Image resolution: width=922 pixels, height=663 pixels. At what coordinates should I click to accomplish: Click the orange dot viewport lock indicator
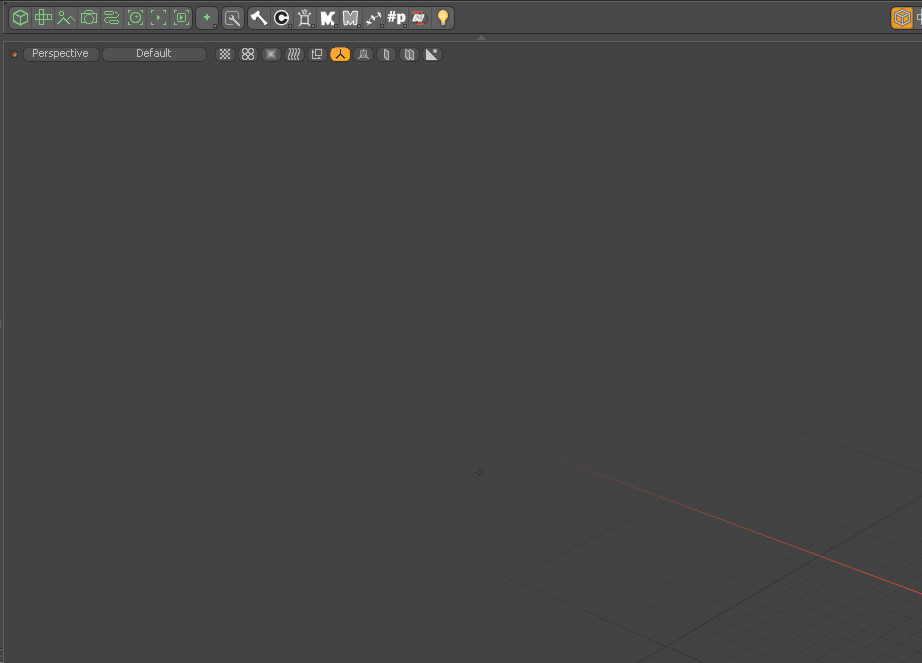click(x=14, y=54)
